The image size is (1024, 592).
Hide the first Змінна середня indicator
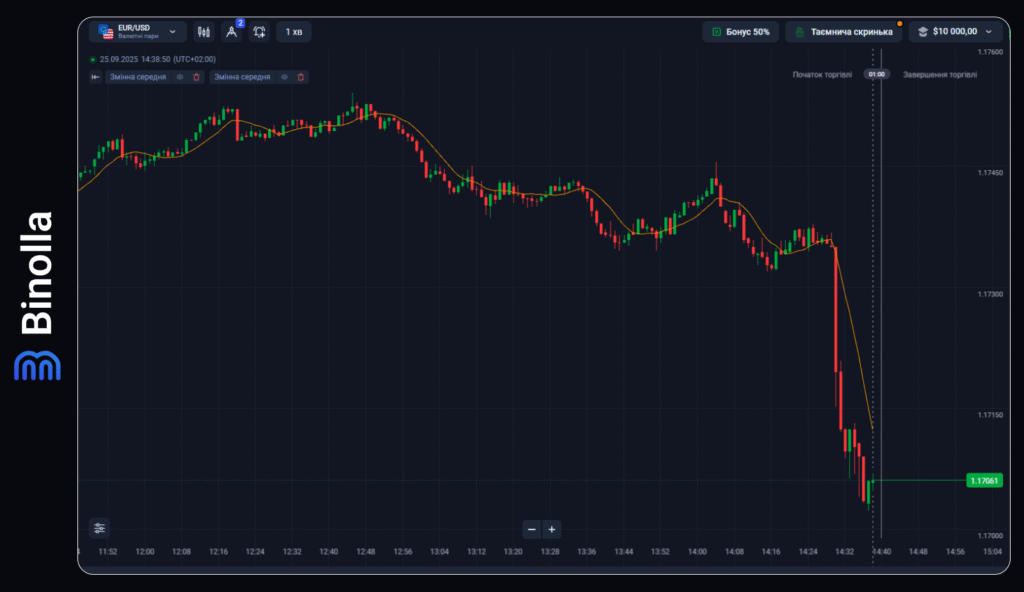(x=180, y=77)
